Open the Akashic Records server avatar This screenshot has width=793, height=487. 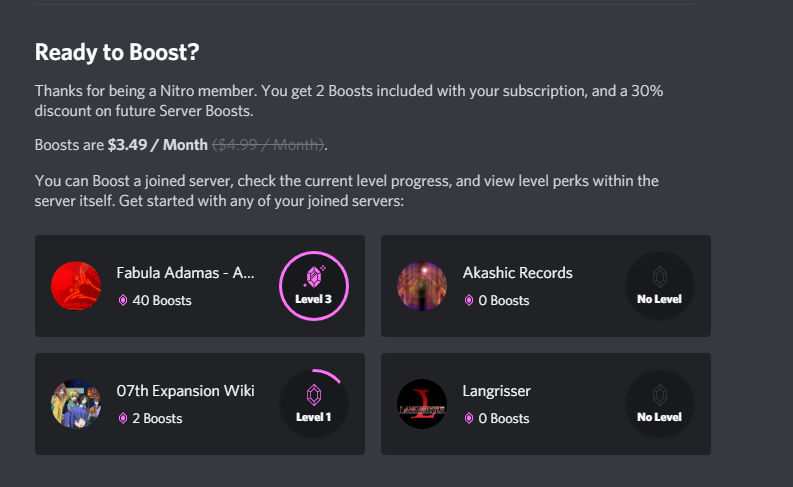422,286
